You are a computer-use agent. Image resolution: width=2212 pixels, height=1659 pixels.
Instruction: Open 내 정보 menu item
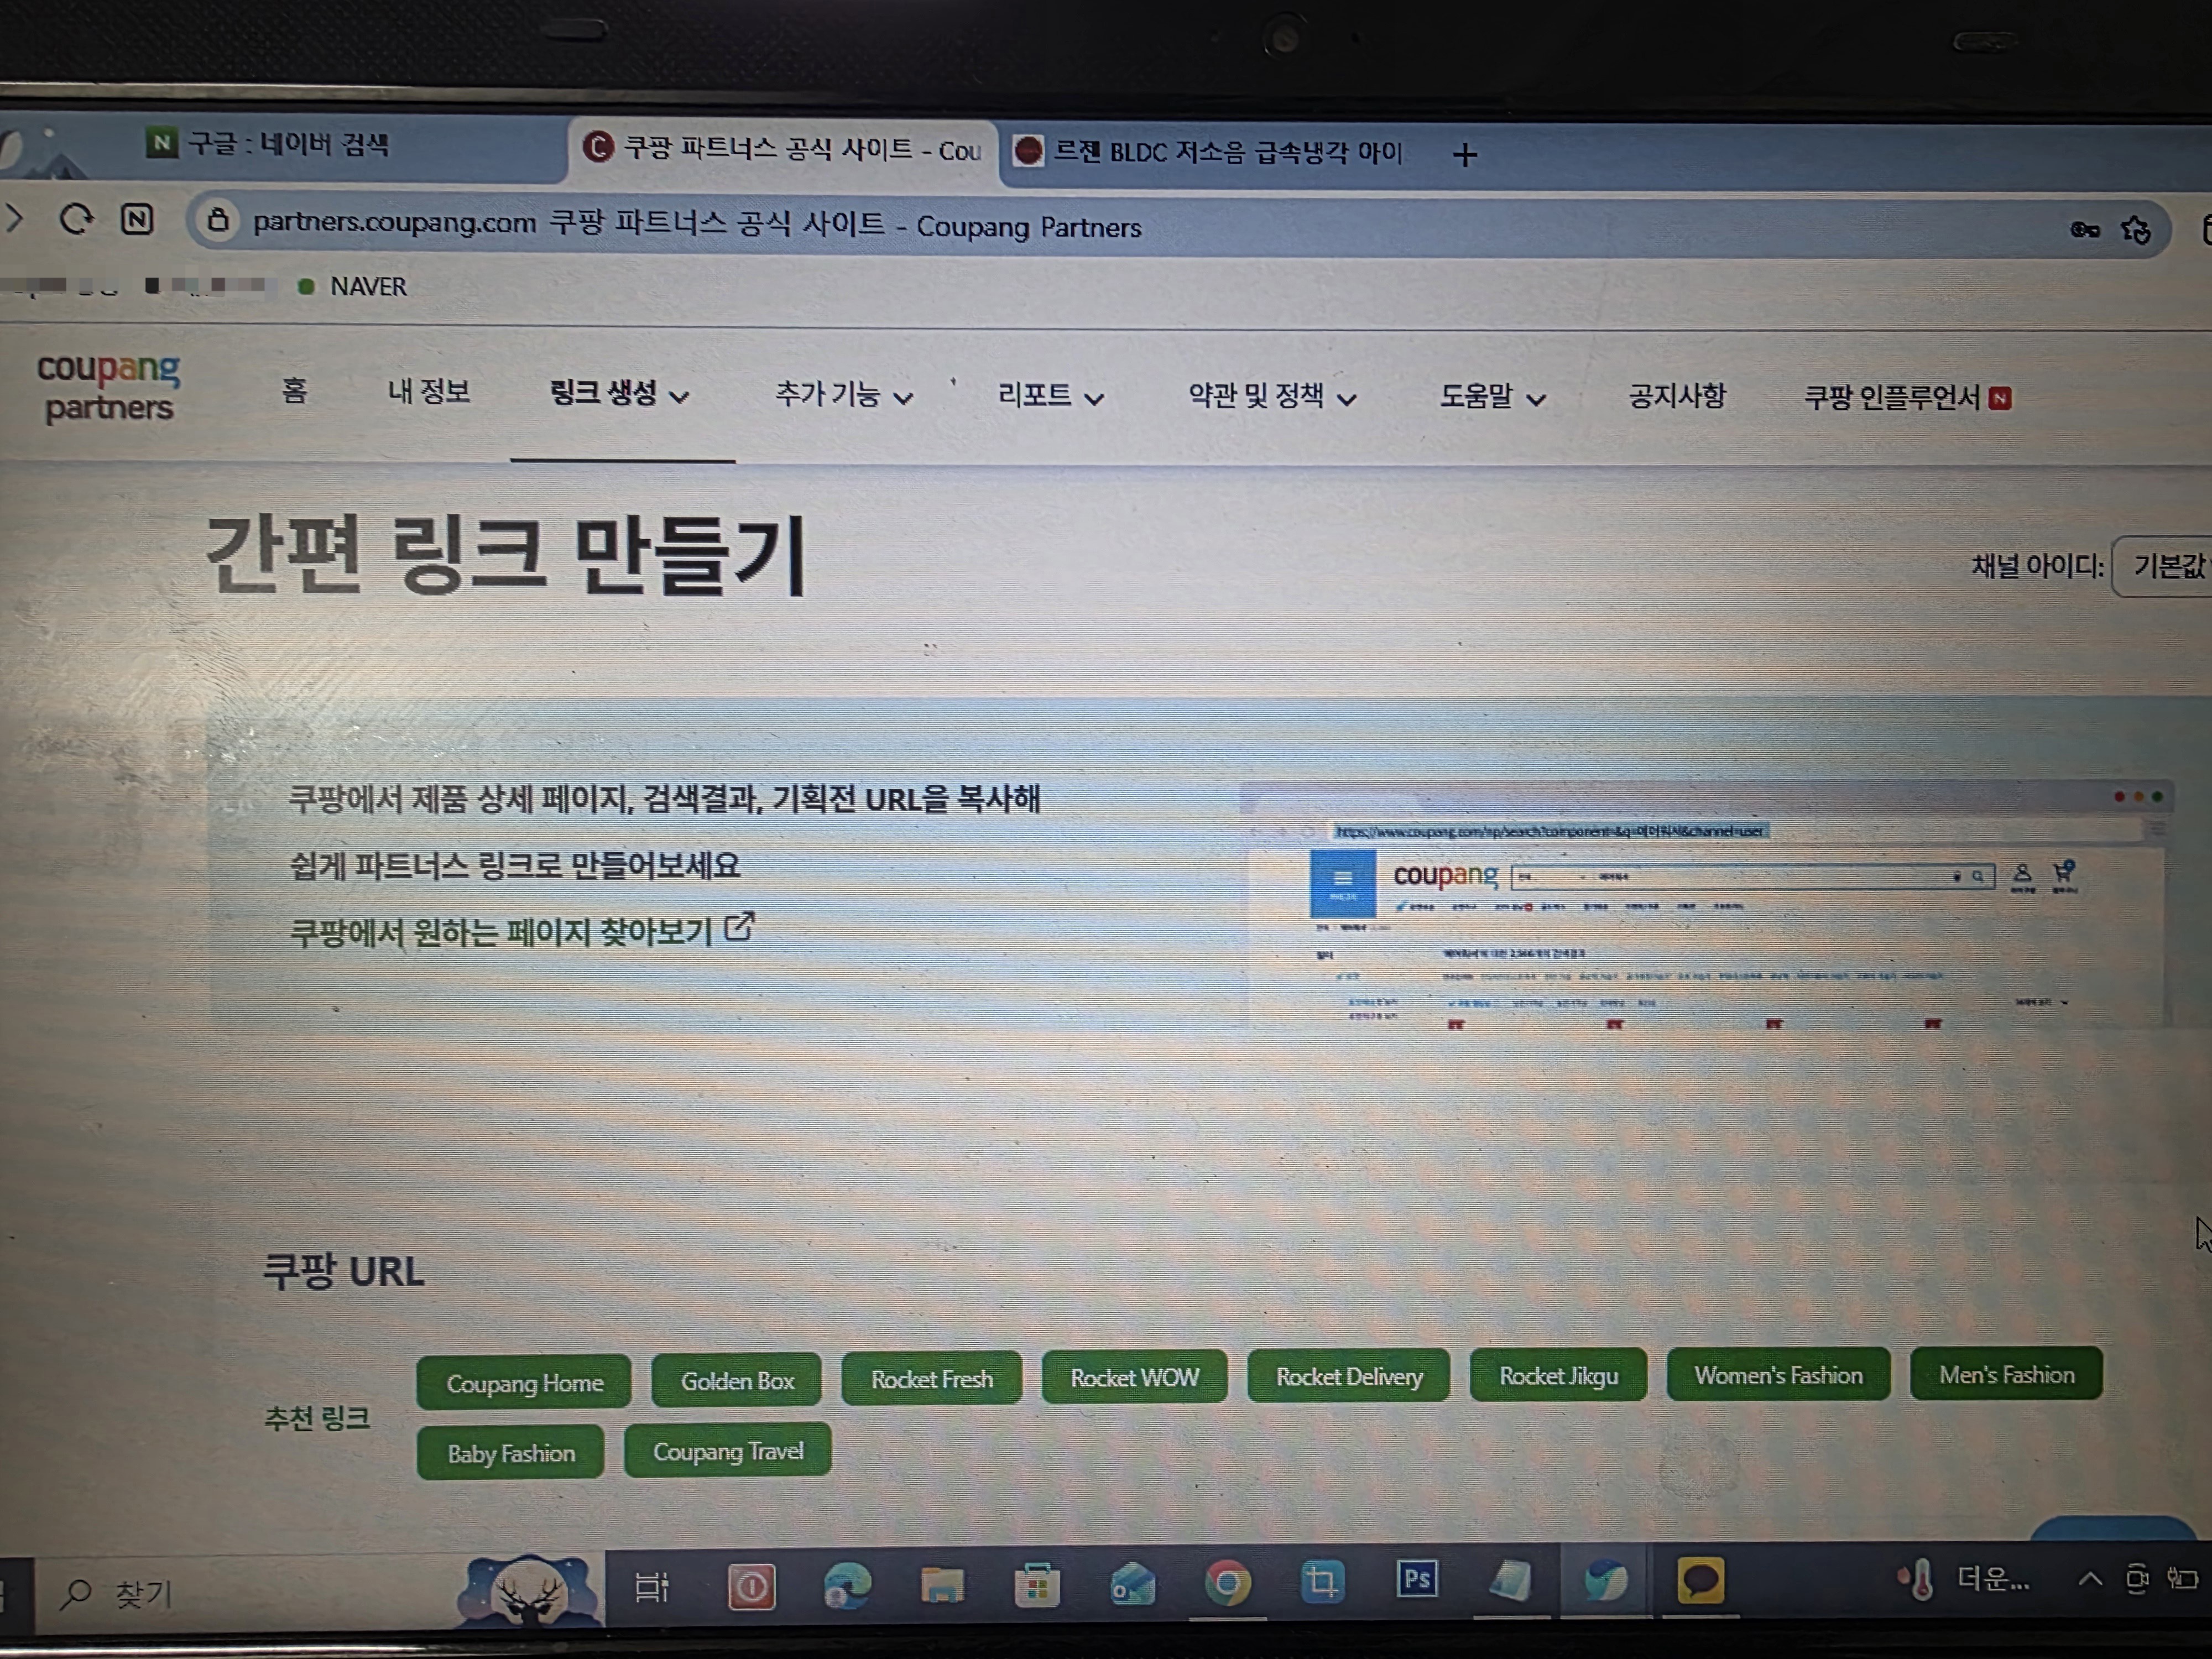pyautogui.click(x=429, y=391)
